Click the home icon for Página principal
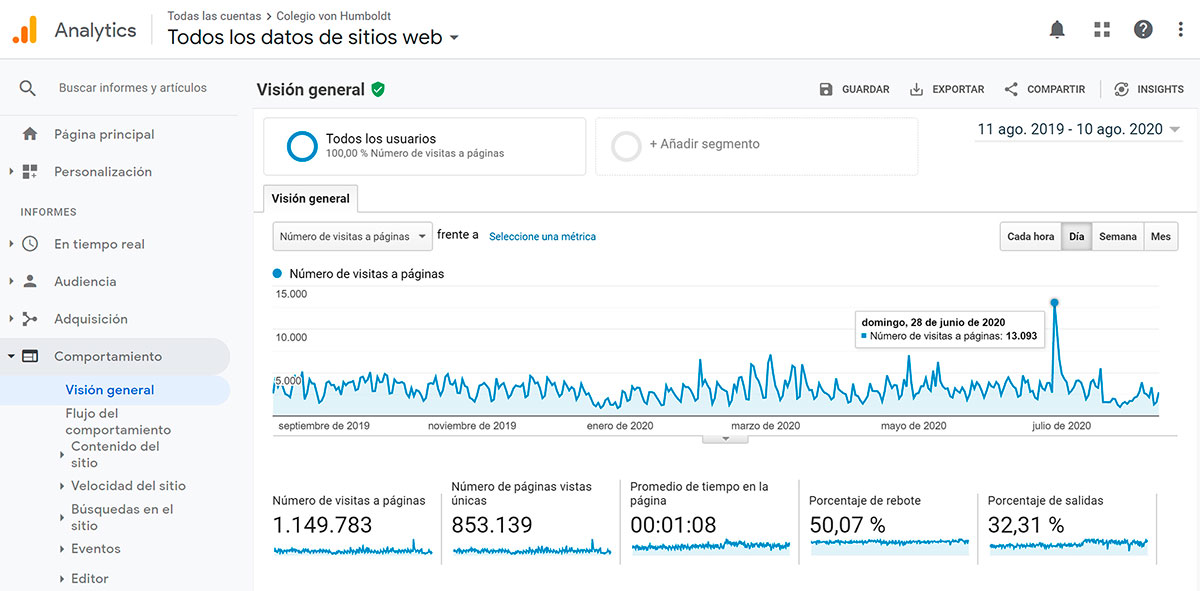 [x=30, y=134]
